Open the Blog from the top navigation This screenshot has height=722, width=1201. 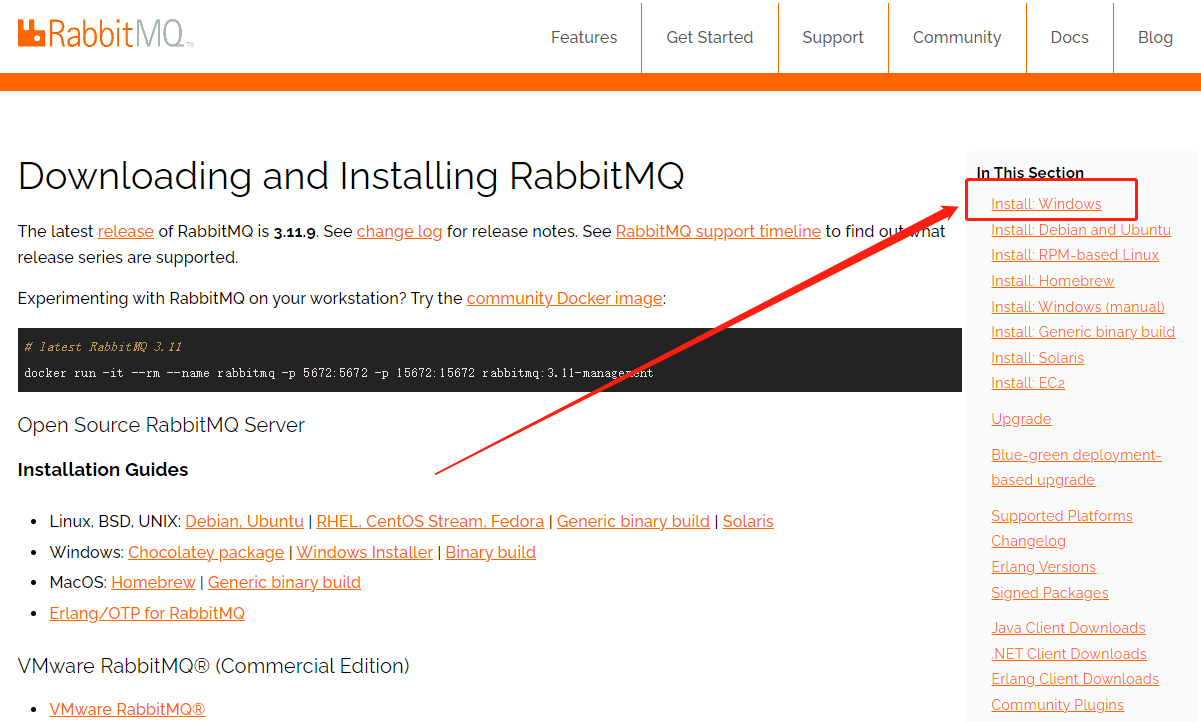coord(1155,37)
